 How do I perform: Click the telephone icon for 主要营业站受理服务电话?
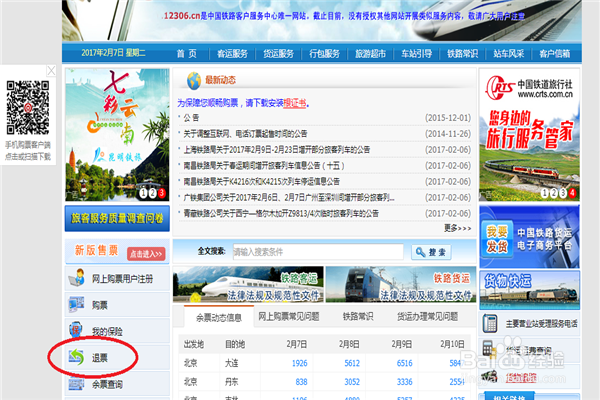pyautogui.click(x=490, y=323)
